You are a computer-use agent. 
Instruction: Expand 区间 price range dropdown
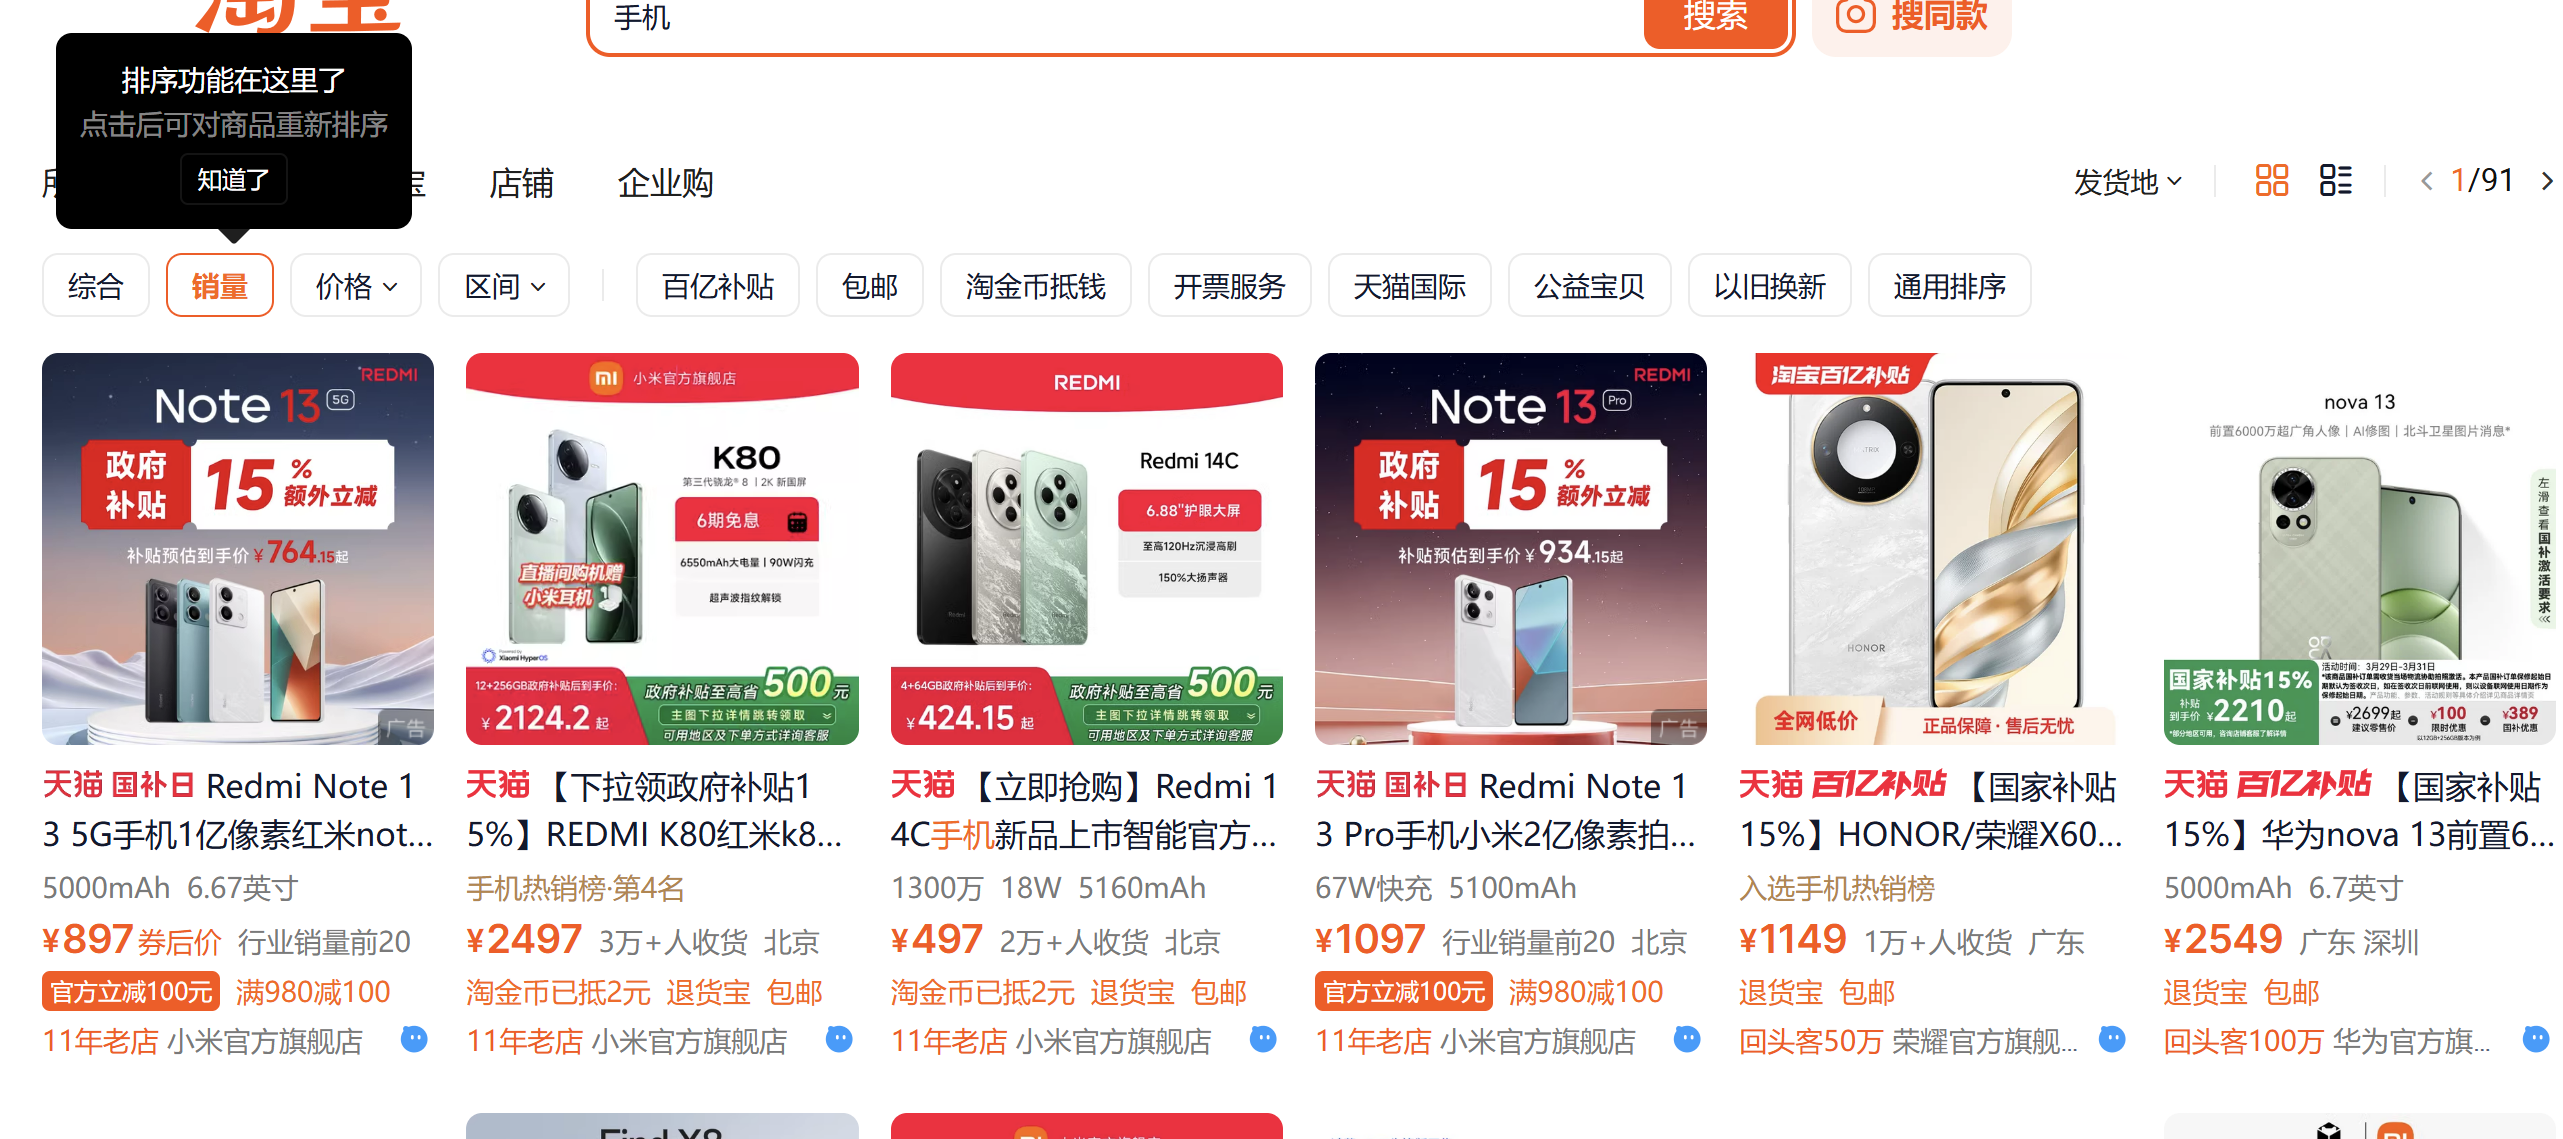(x=504, y=286)
